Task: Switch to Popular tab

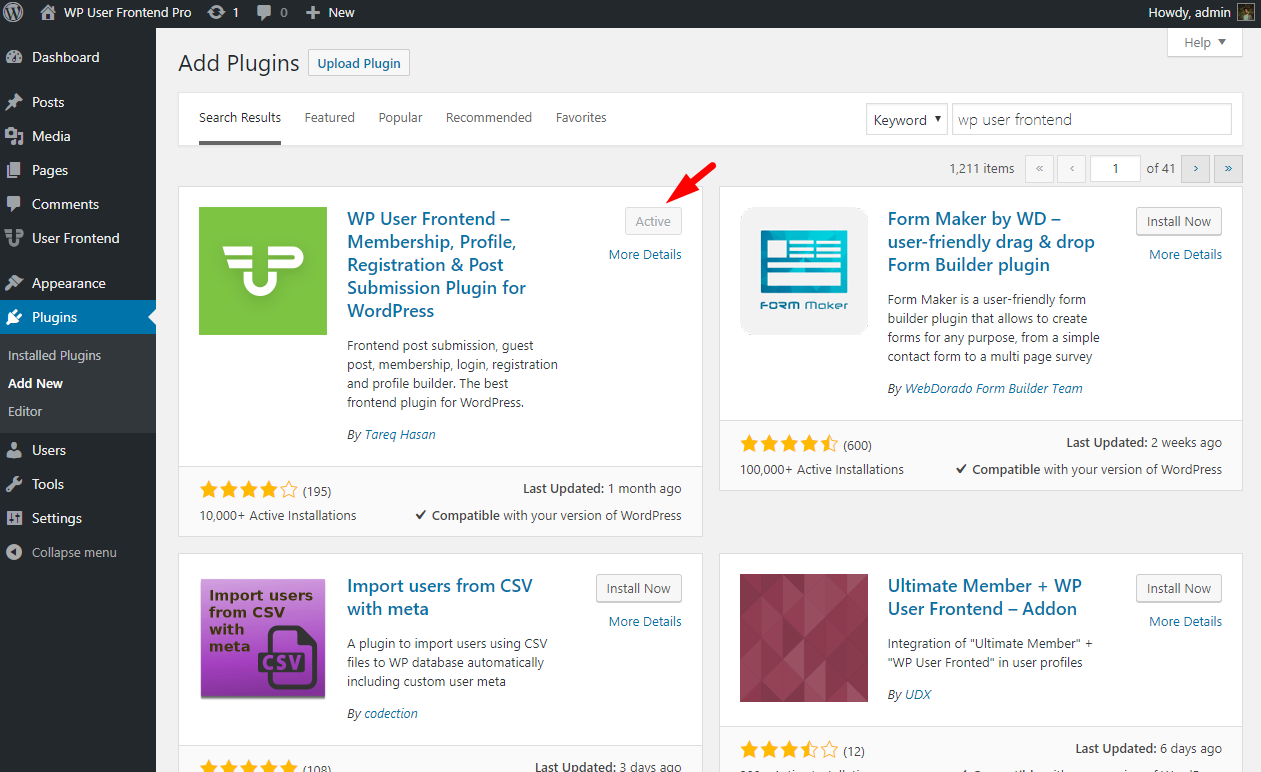Action: coord(400,118)
